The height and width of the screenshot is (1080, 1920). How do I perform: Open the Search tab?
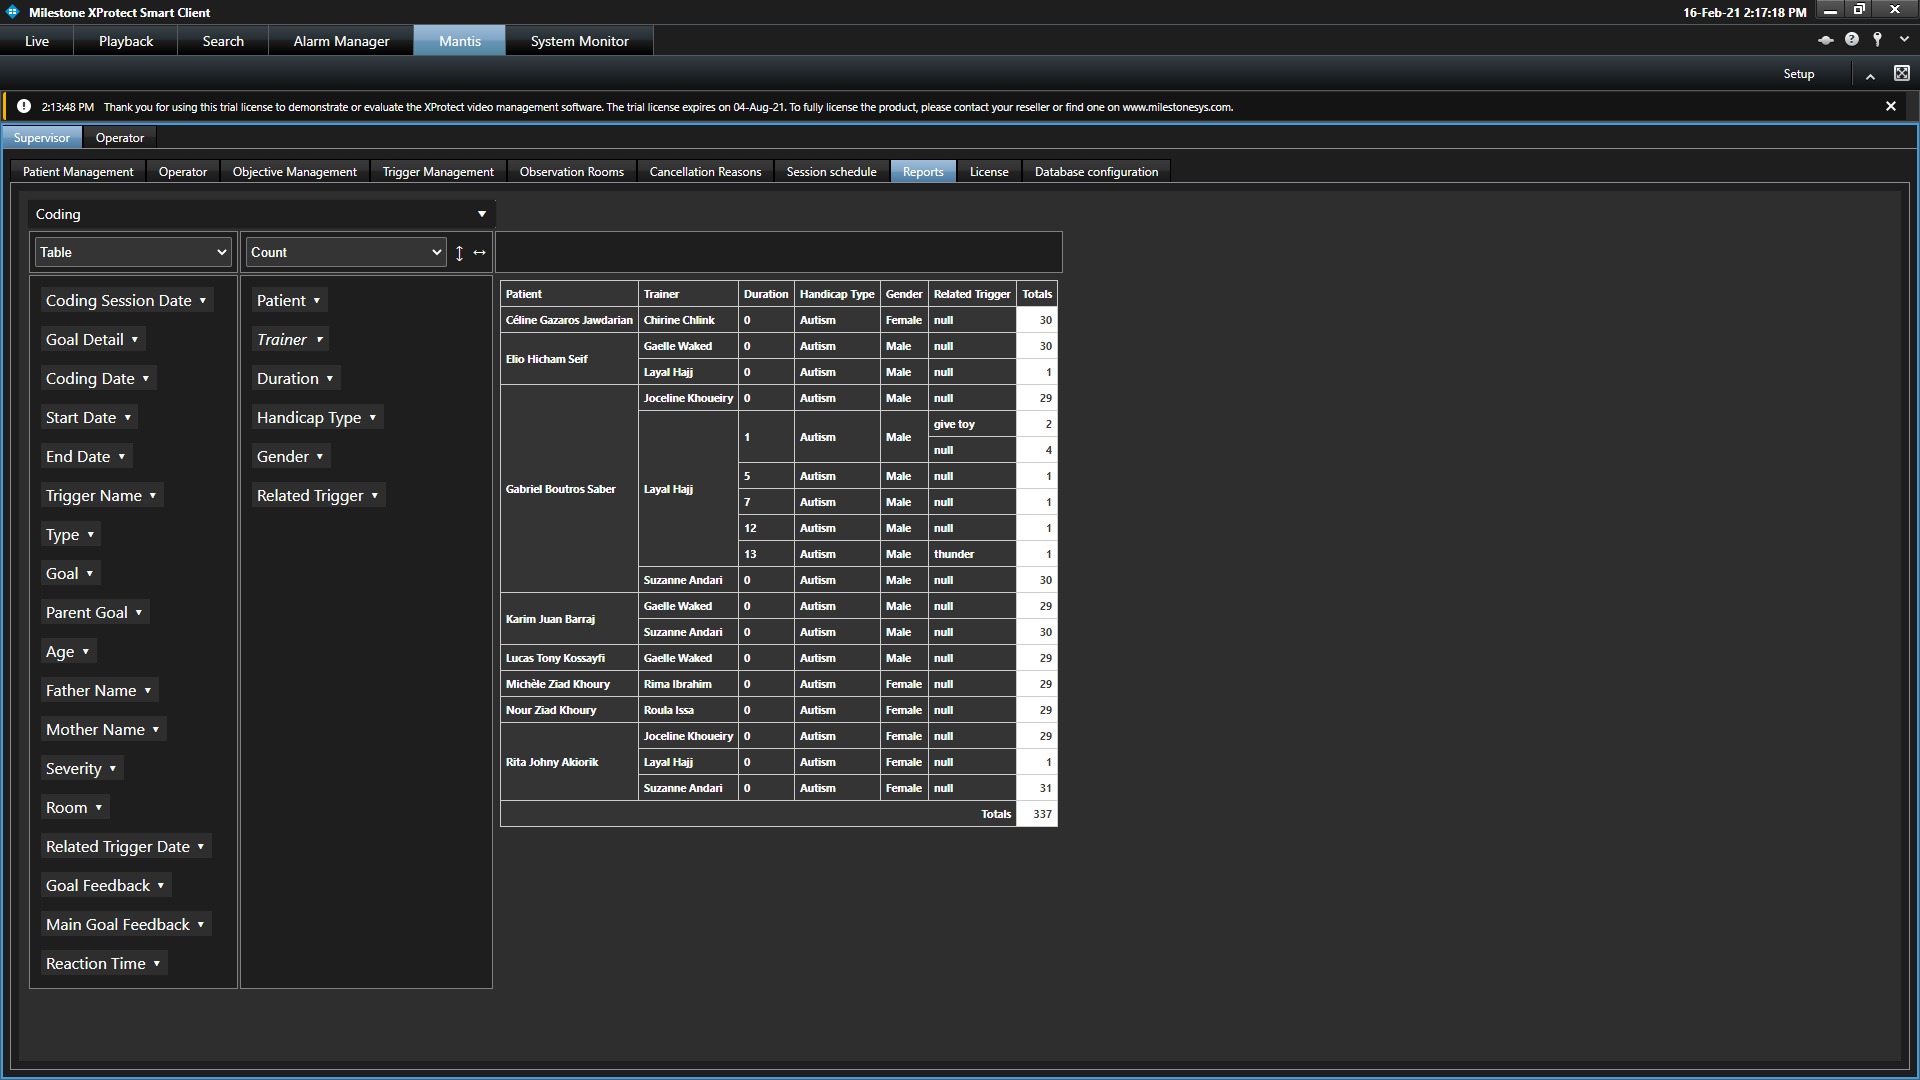pos(223,41)
